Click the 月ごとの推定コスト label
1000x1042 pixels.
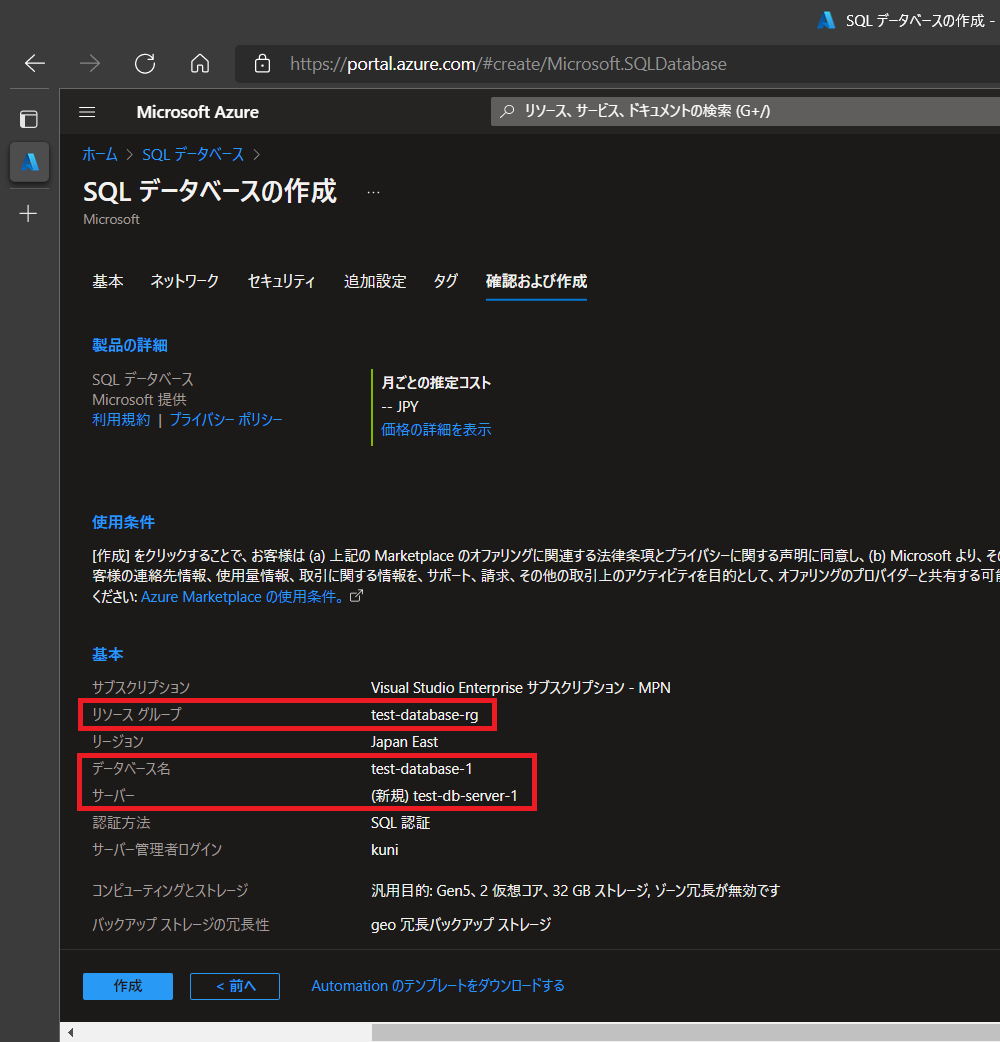click(x=436, y=382)
